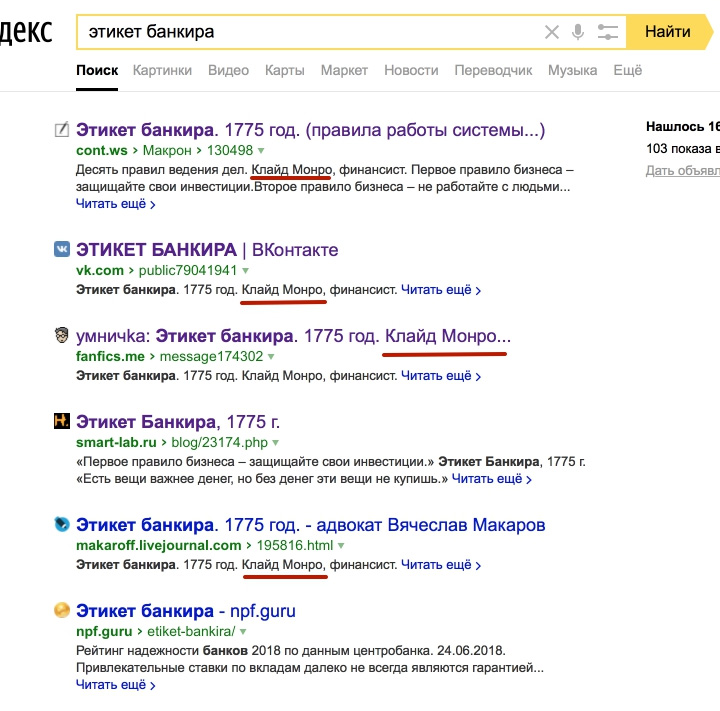Click Читать ещё in livejournal snippet
This screenshot has width=720, height=711.
(x=441, y=564)
